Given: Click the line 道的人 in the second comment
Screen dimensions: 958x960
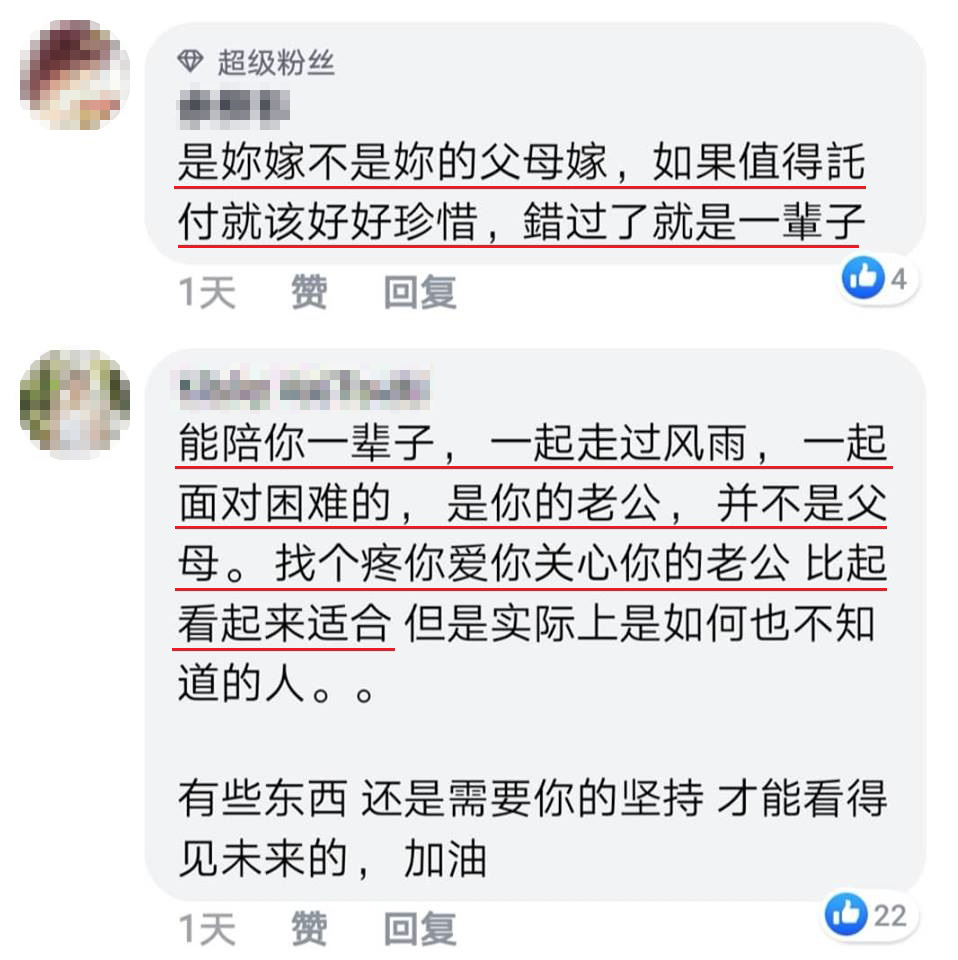Looking at the screenshot, I should [x=275, y=684].
